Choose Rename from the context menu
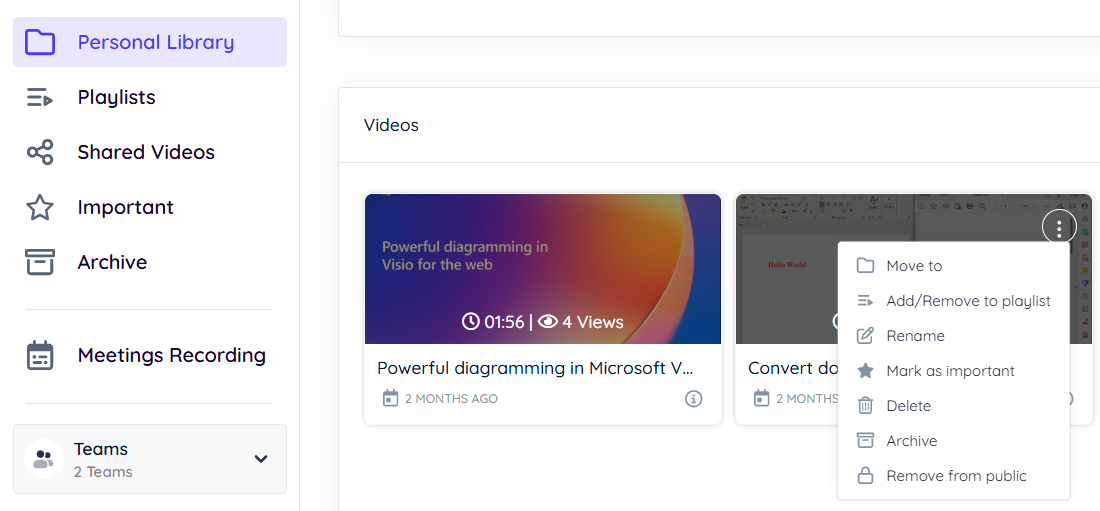 pyautogui.click(x=954, y=336)
